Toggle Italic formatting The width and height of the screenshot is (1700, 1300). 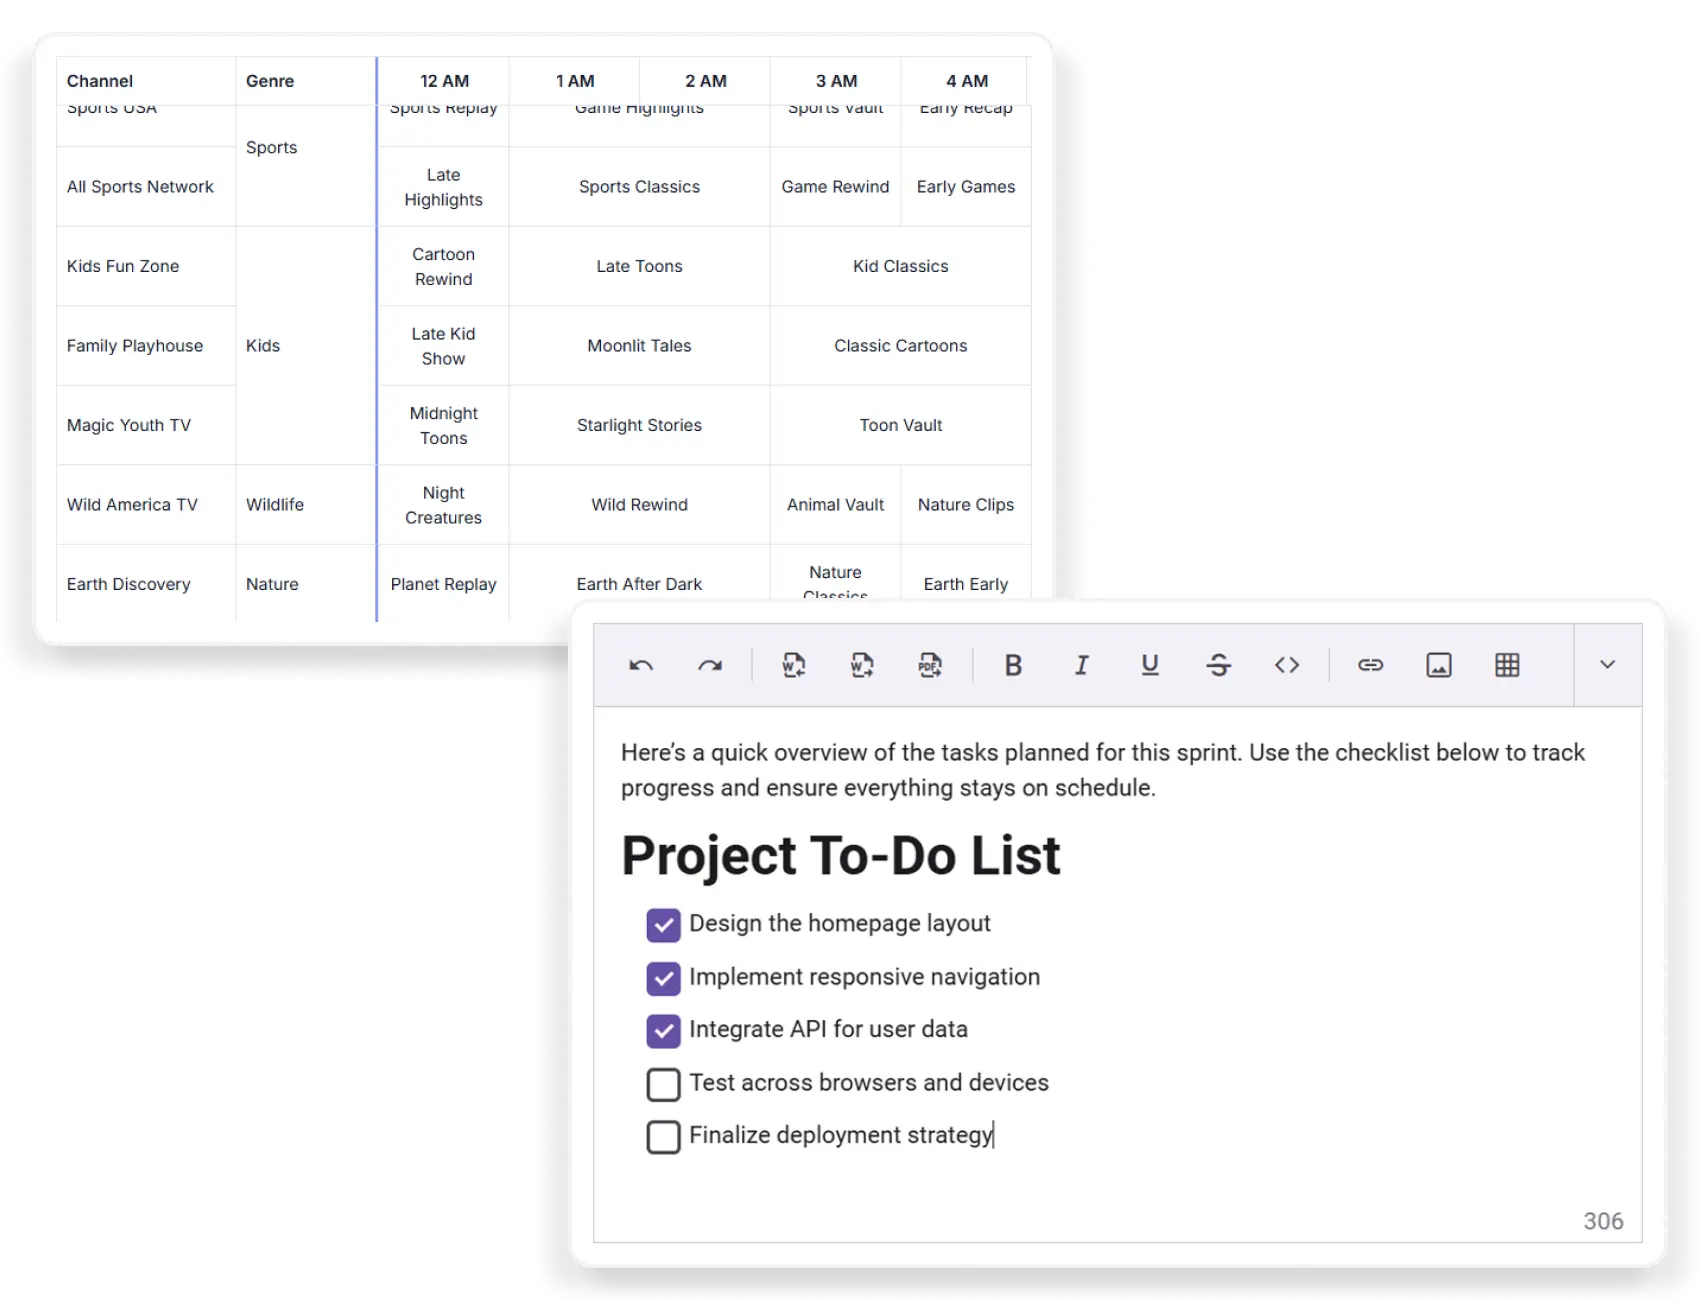(x=1081, y=665)
